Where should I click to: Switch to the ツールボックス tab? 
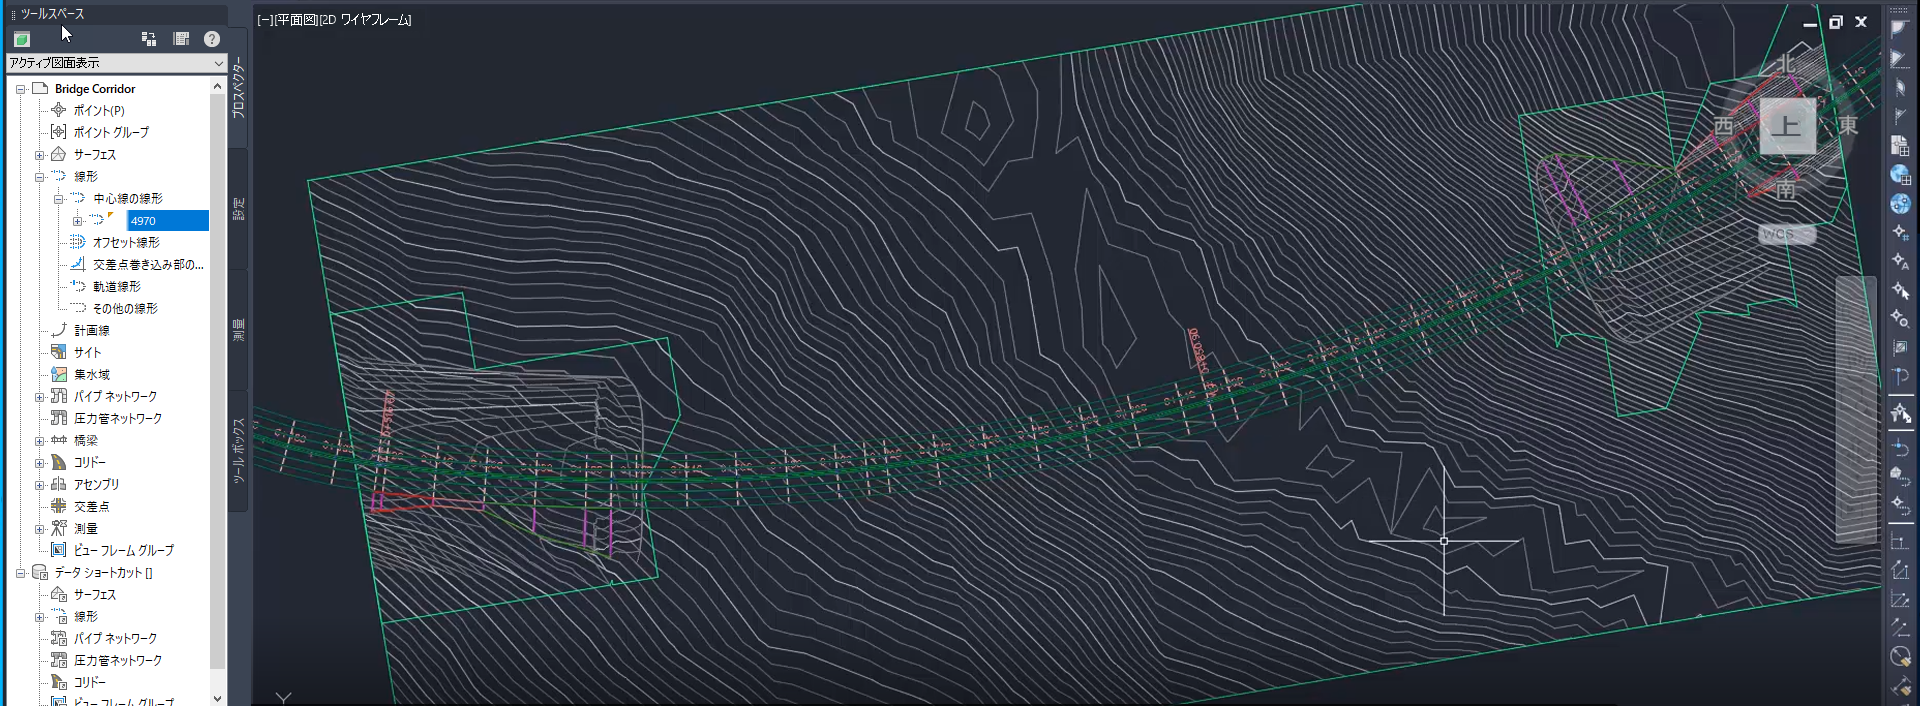pos(238,450)
